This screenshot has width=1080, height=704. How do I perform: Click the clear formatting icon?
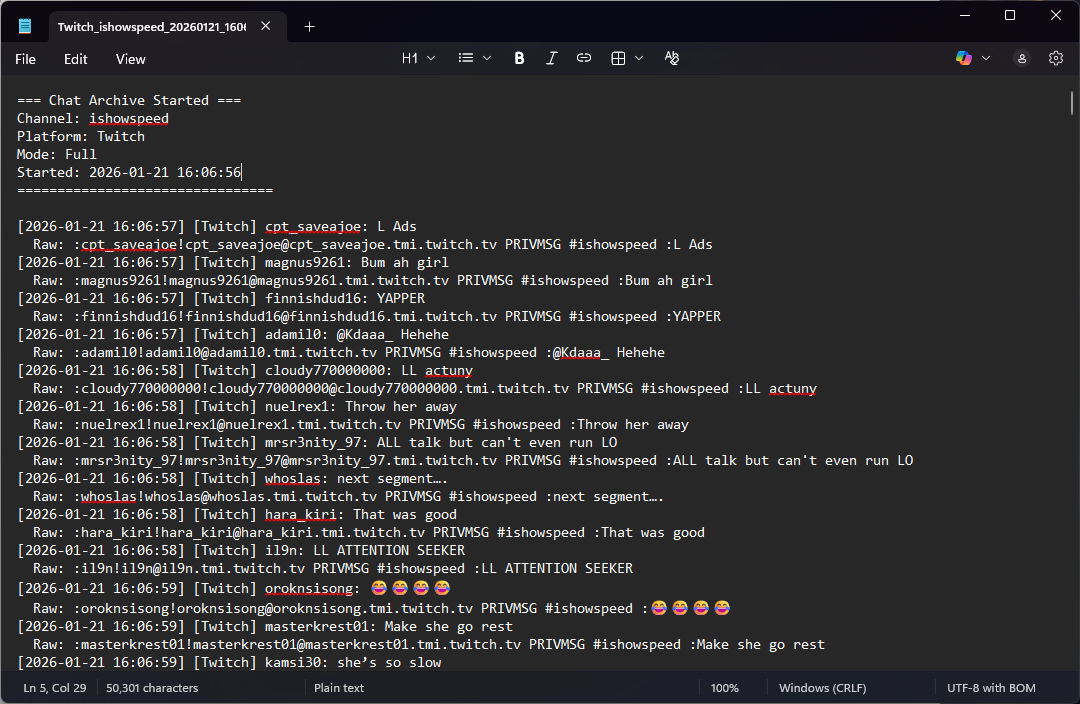pos(672,59)
